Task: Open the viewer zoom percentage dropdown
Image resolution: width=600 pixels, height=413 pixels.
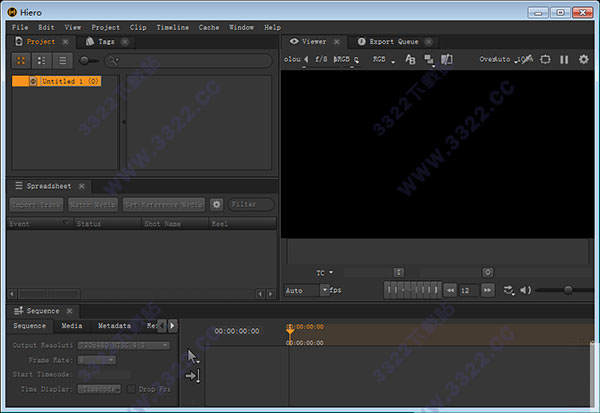Action: tap(523, 59)
